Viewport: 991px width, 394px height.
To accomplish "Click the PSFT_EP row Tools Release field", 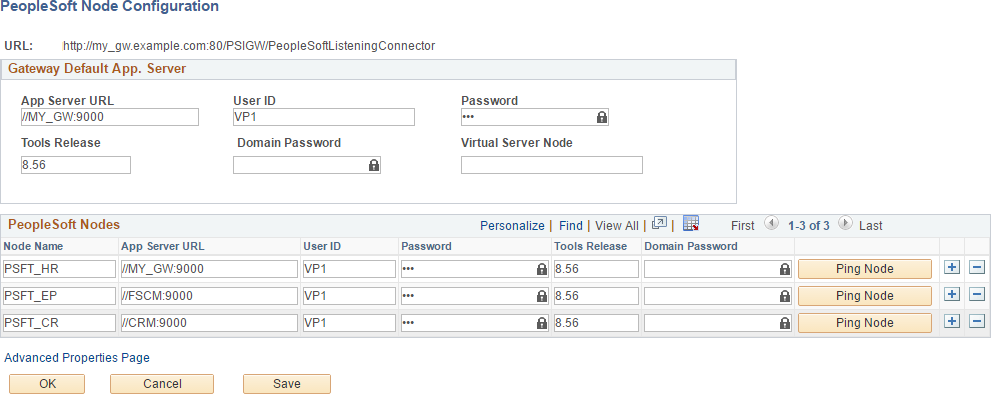I will 596,295.
